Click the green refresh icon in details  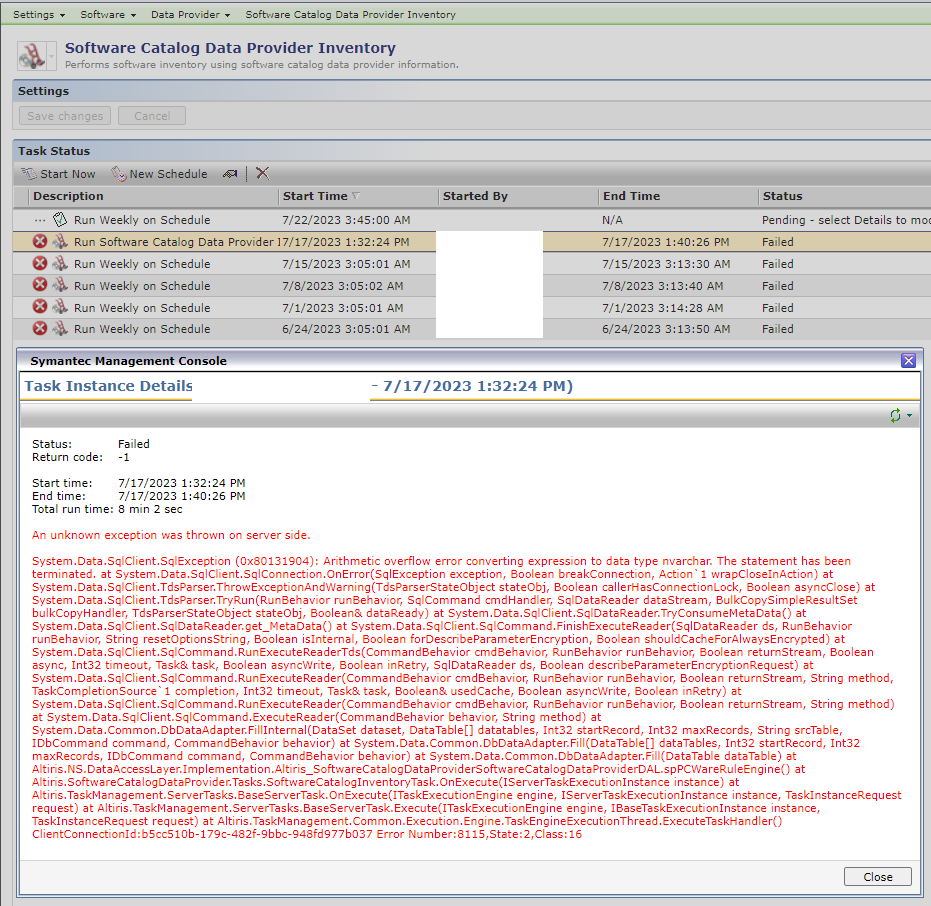pyautogui.click(x=895, y=416)
